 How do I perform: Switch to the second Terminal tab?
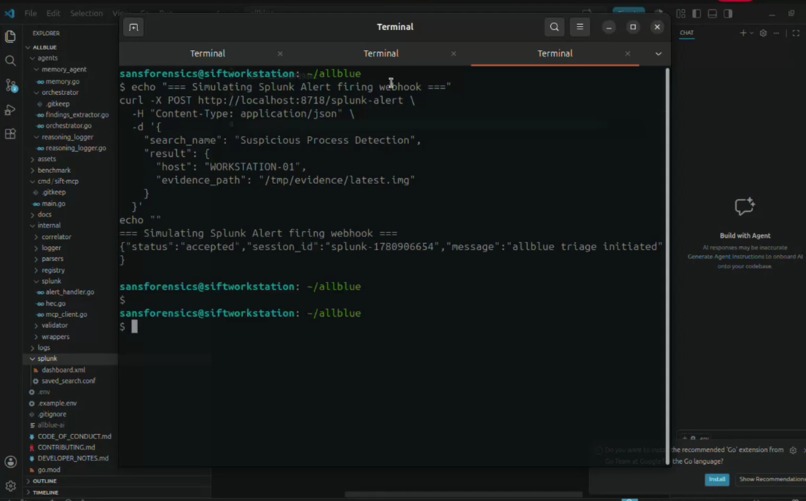[381, 53]
